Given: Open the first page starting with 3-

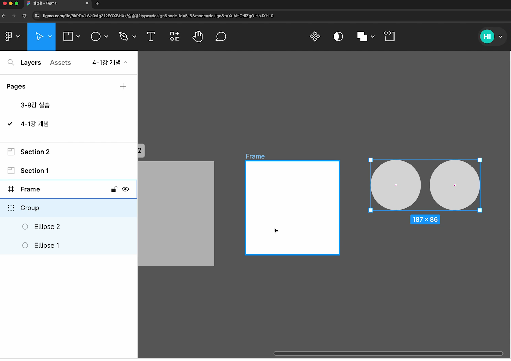Looking at the screenshot, I should 69,105.
